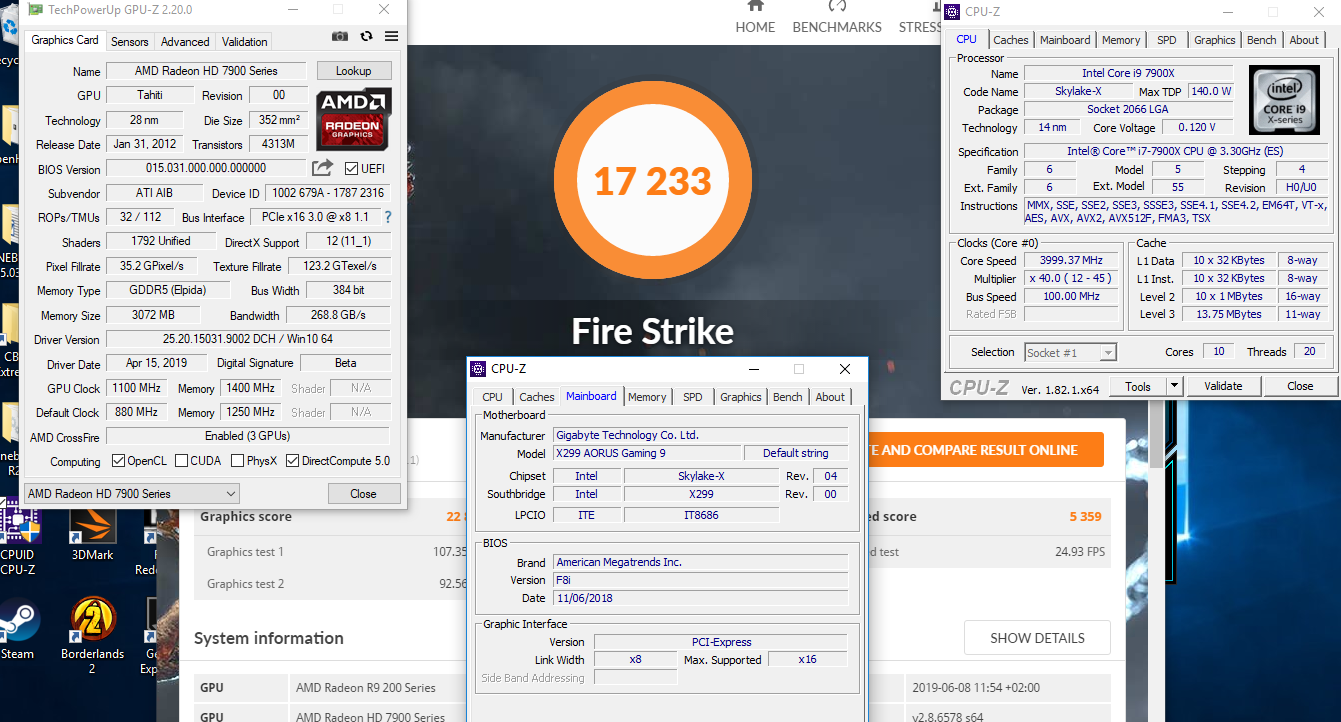The image size is (1341, 722).
Task: Open Memory tab in the Mainboard CPU-Z window
Action: point(647,397)
